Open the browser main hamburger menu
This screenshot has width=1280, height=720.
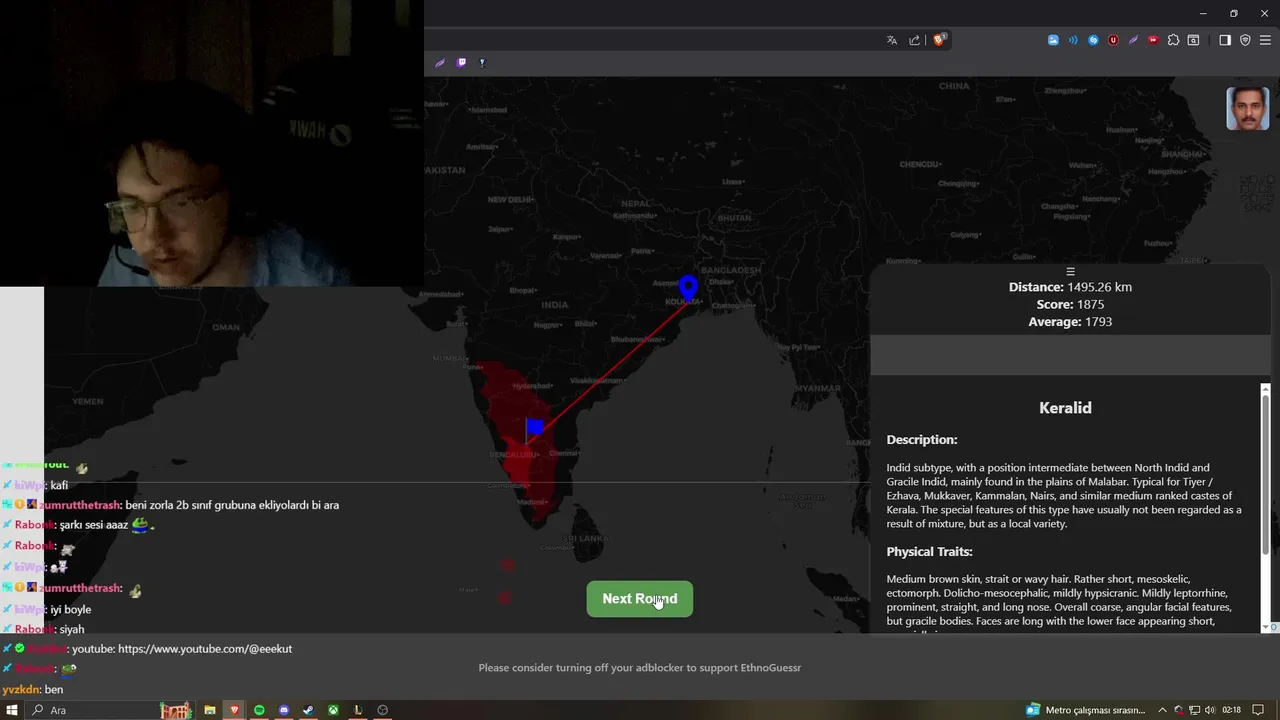(1265, 40)
